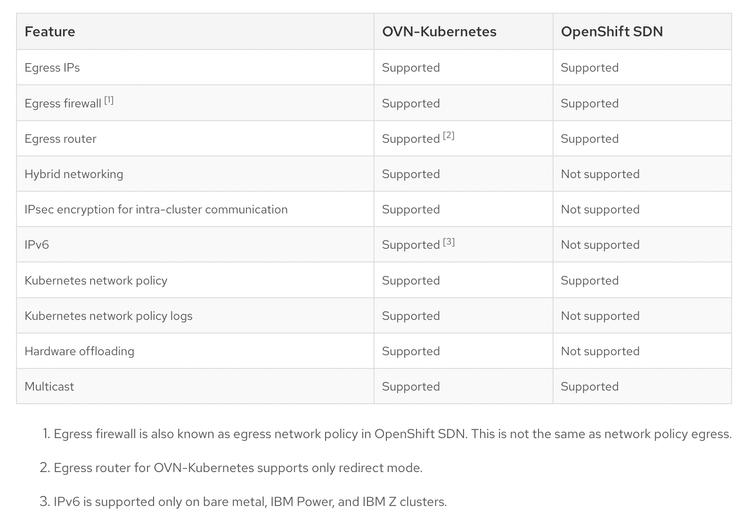Click the Feature column header
The height and width of the screenshot is (522, 750).
point(50,32)
